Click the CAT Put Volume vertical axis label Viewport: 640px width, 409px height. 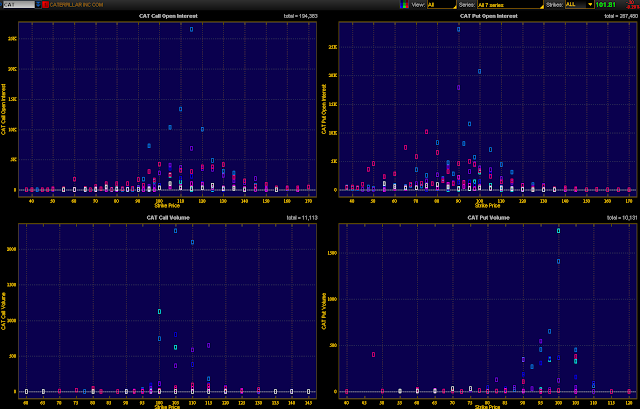tap(324, 311)
